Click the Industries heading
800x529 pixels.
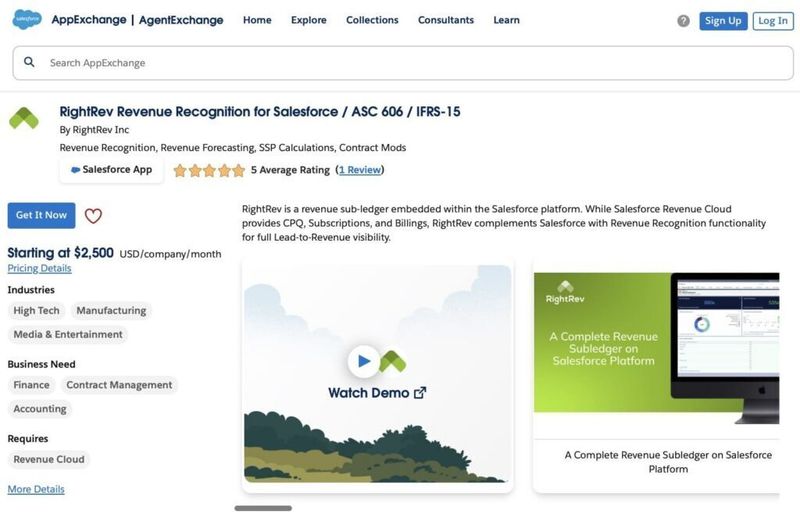pos(31,290)
